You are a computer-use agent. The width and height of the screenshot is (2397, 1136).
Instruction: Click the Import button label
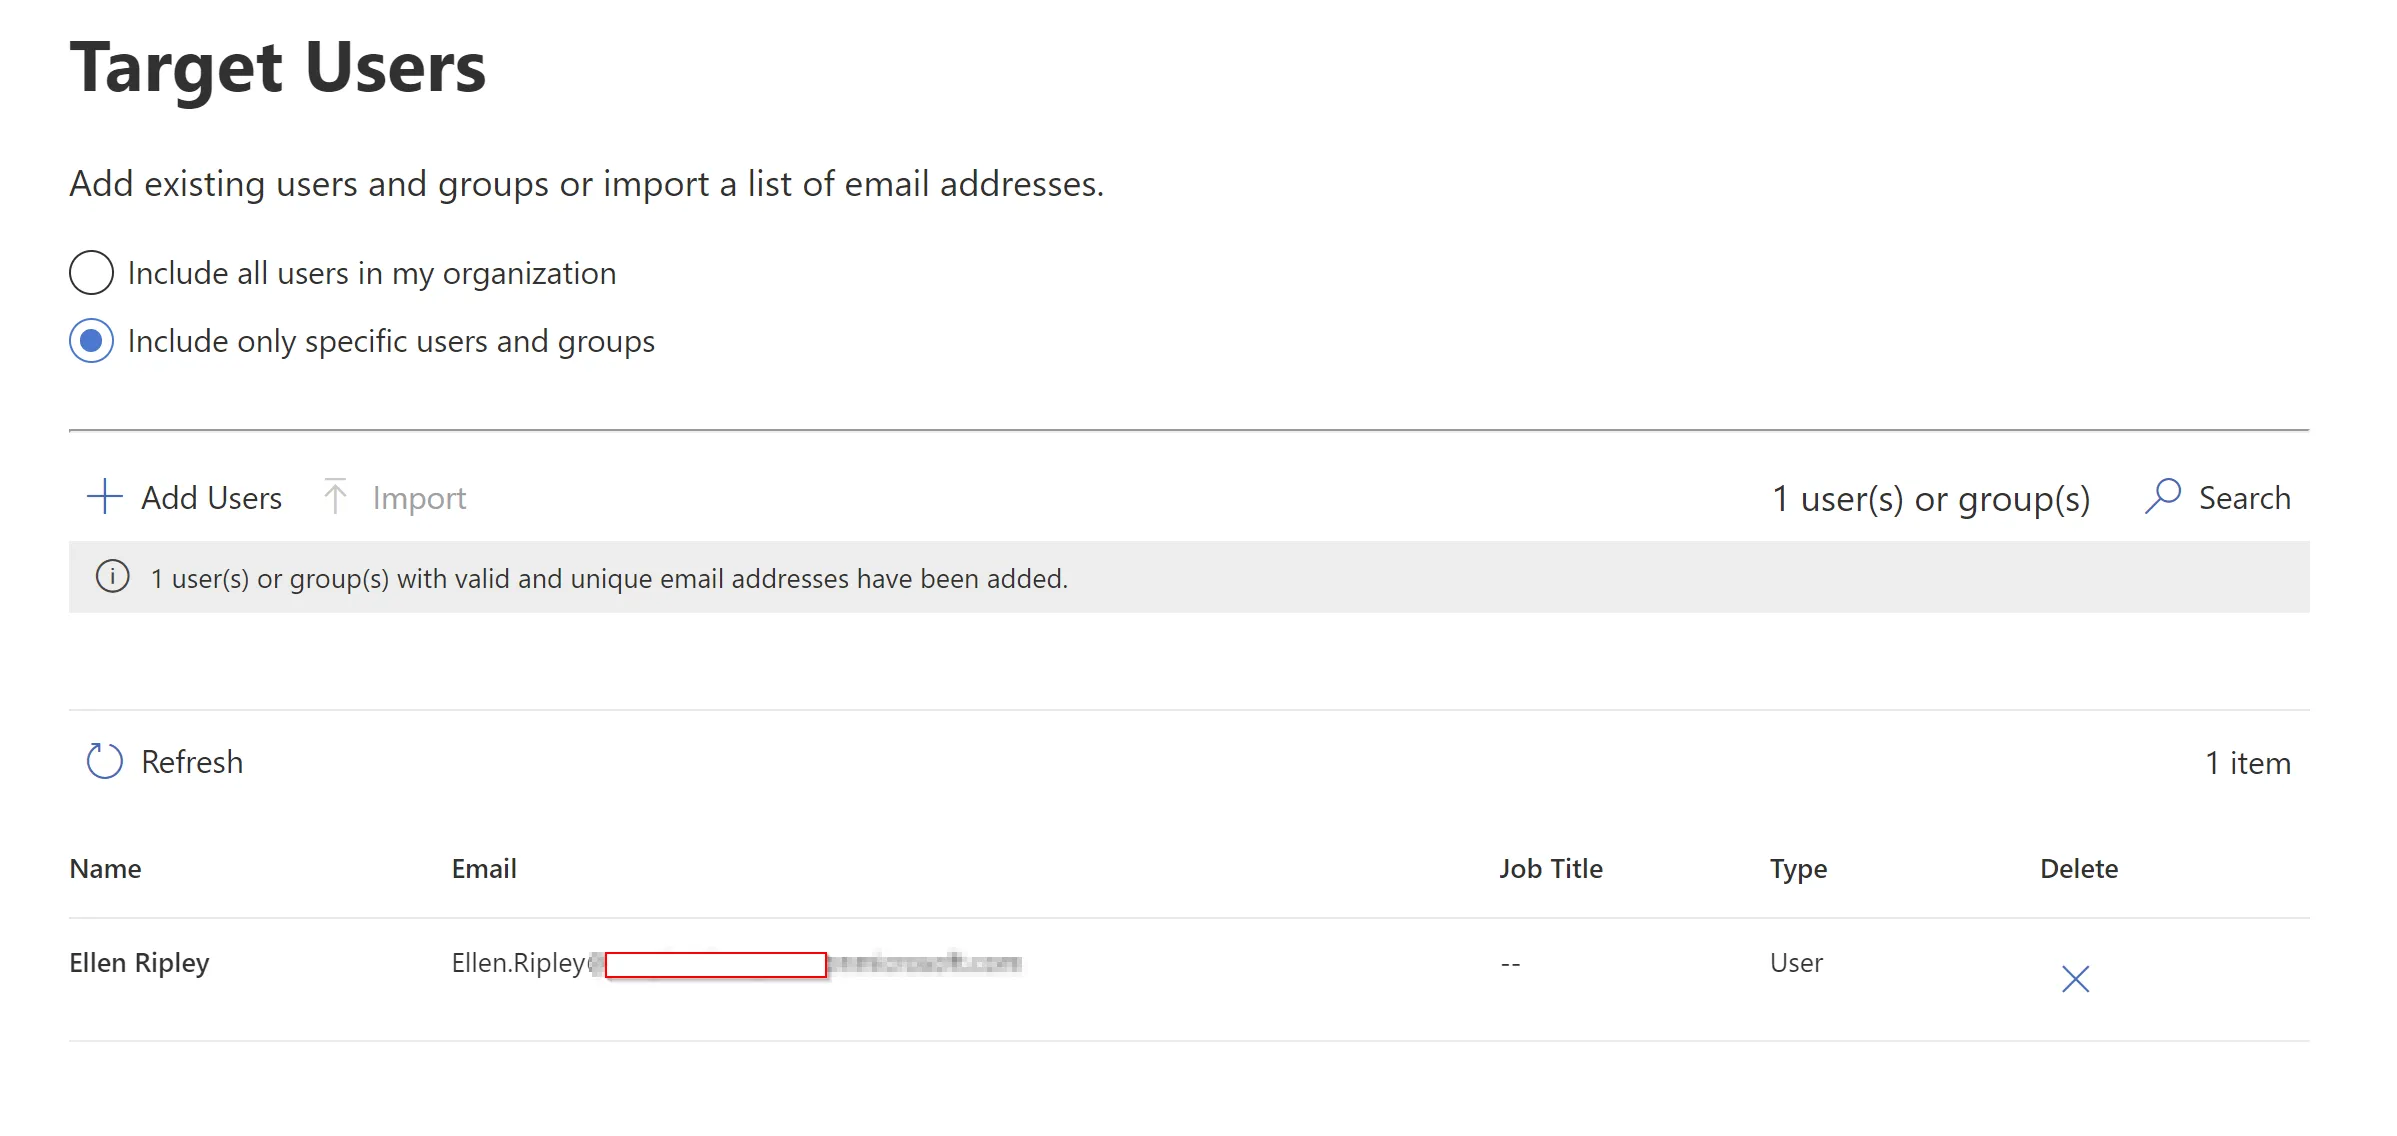419,498
